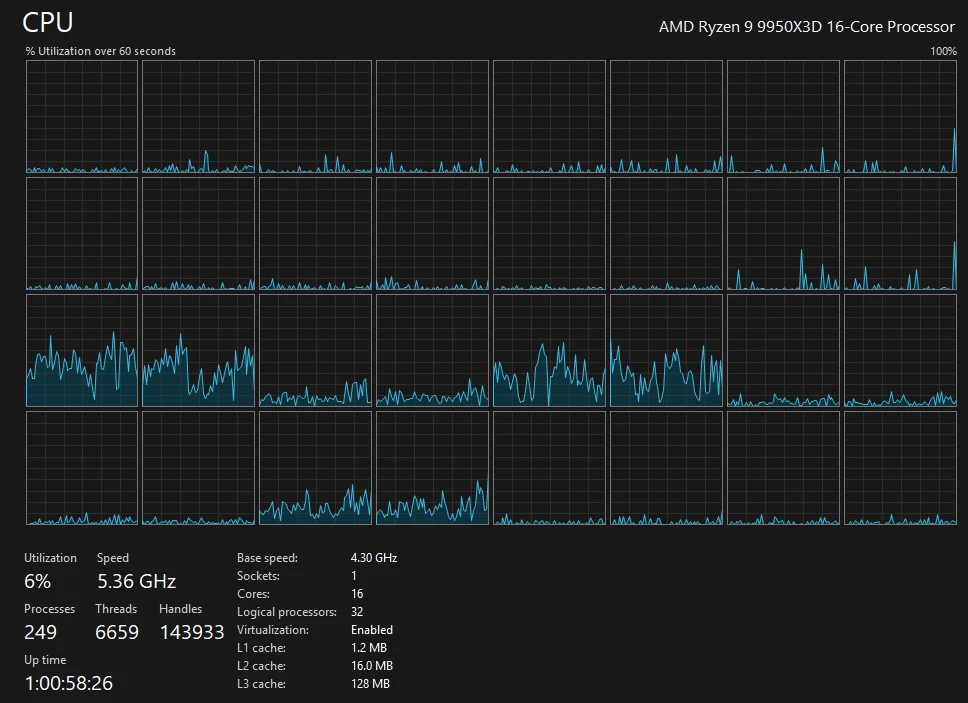Click the last graph in the top row
Screen dimensions: 968x703
pyautogui.click(x=900, y=117)
